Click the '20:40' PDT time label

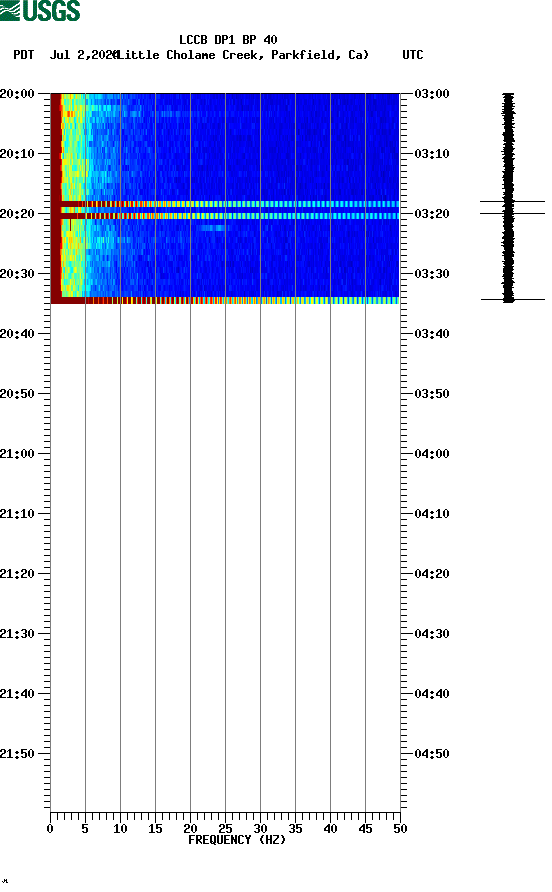pos(17,334)
